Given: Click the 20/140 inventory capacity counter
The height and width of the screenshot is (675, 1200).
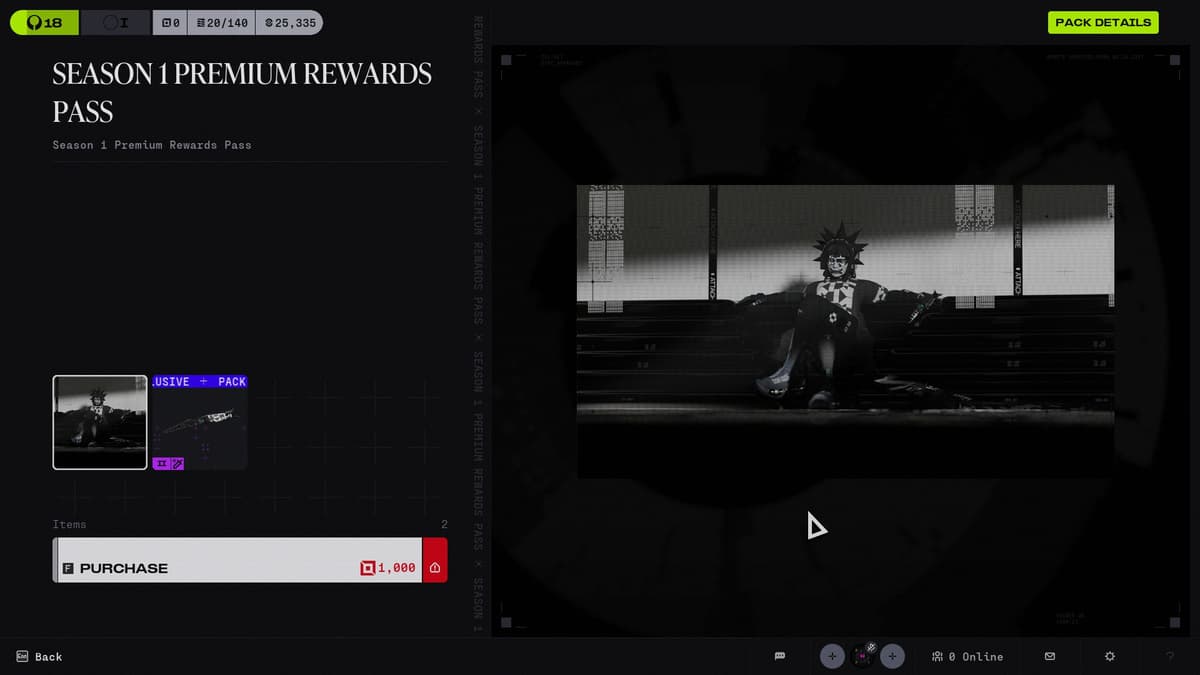Looking at the screenshot, I should tap(220, 22).
